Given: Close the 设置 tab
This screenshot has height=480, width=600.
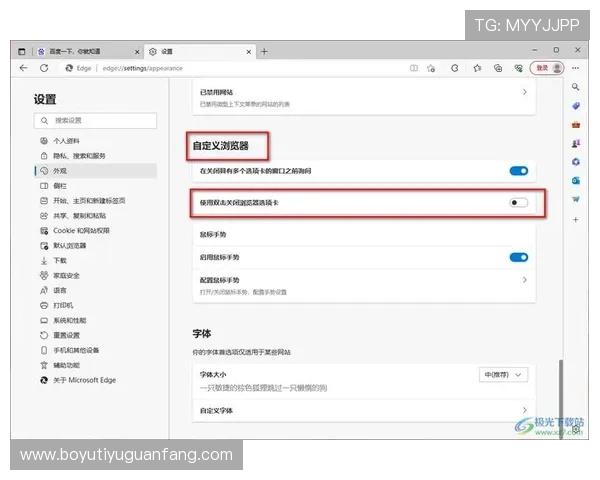Looking at the screenshot, I should [x=249, y=51].
